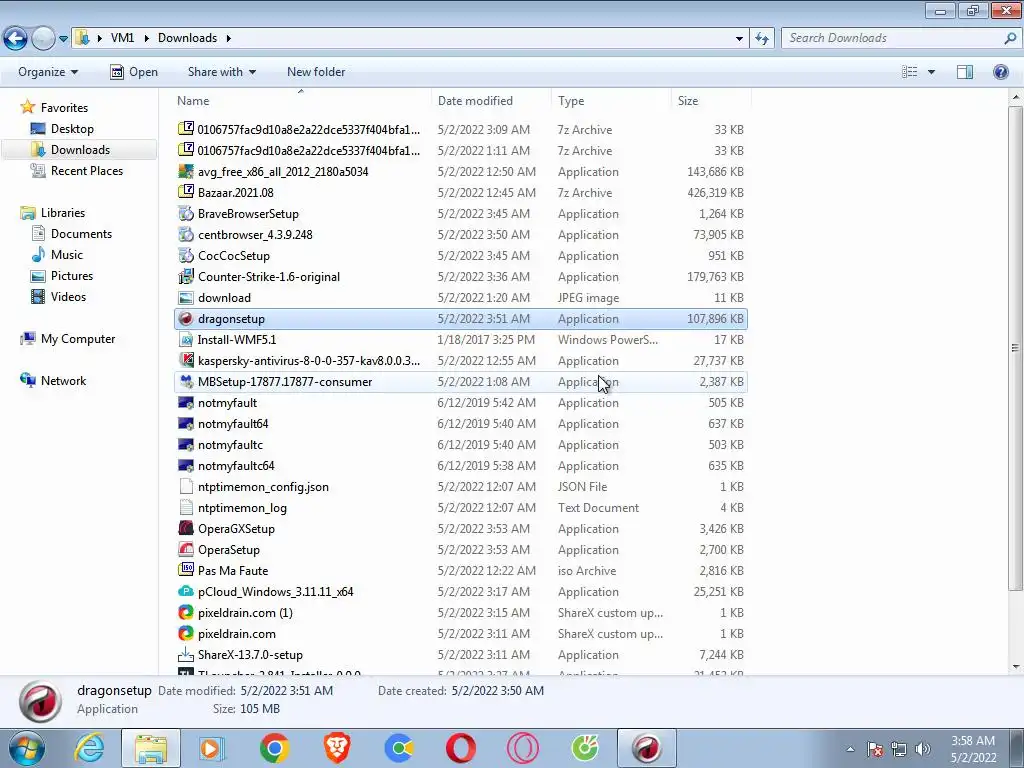Select the ntptimemon_log text document
The image size is (1024, 768).
pos(242,507)
